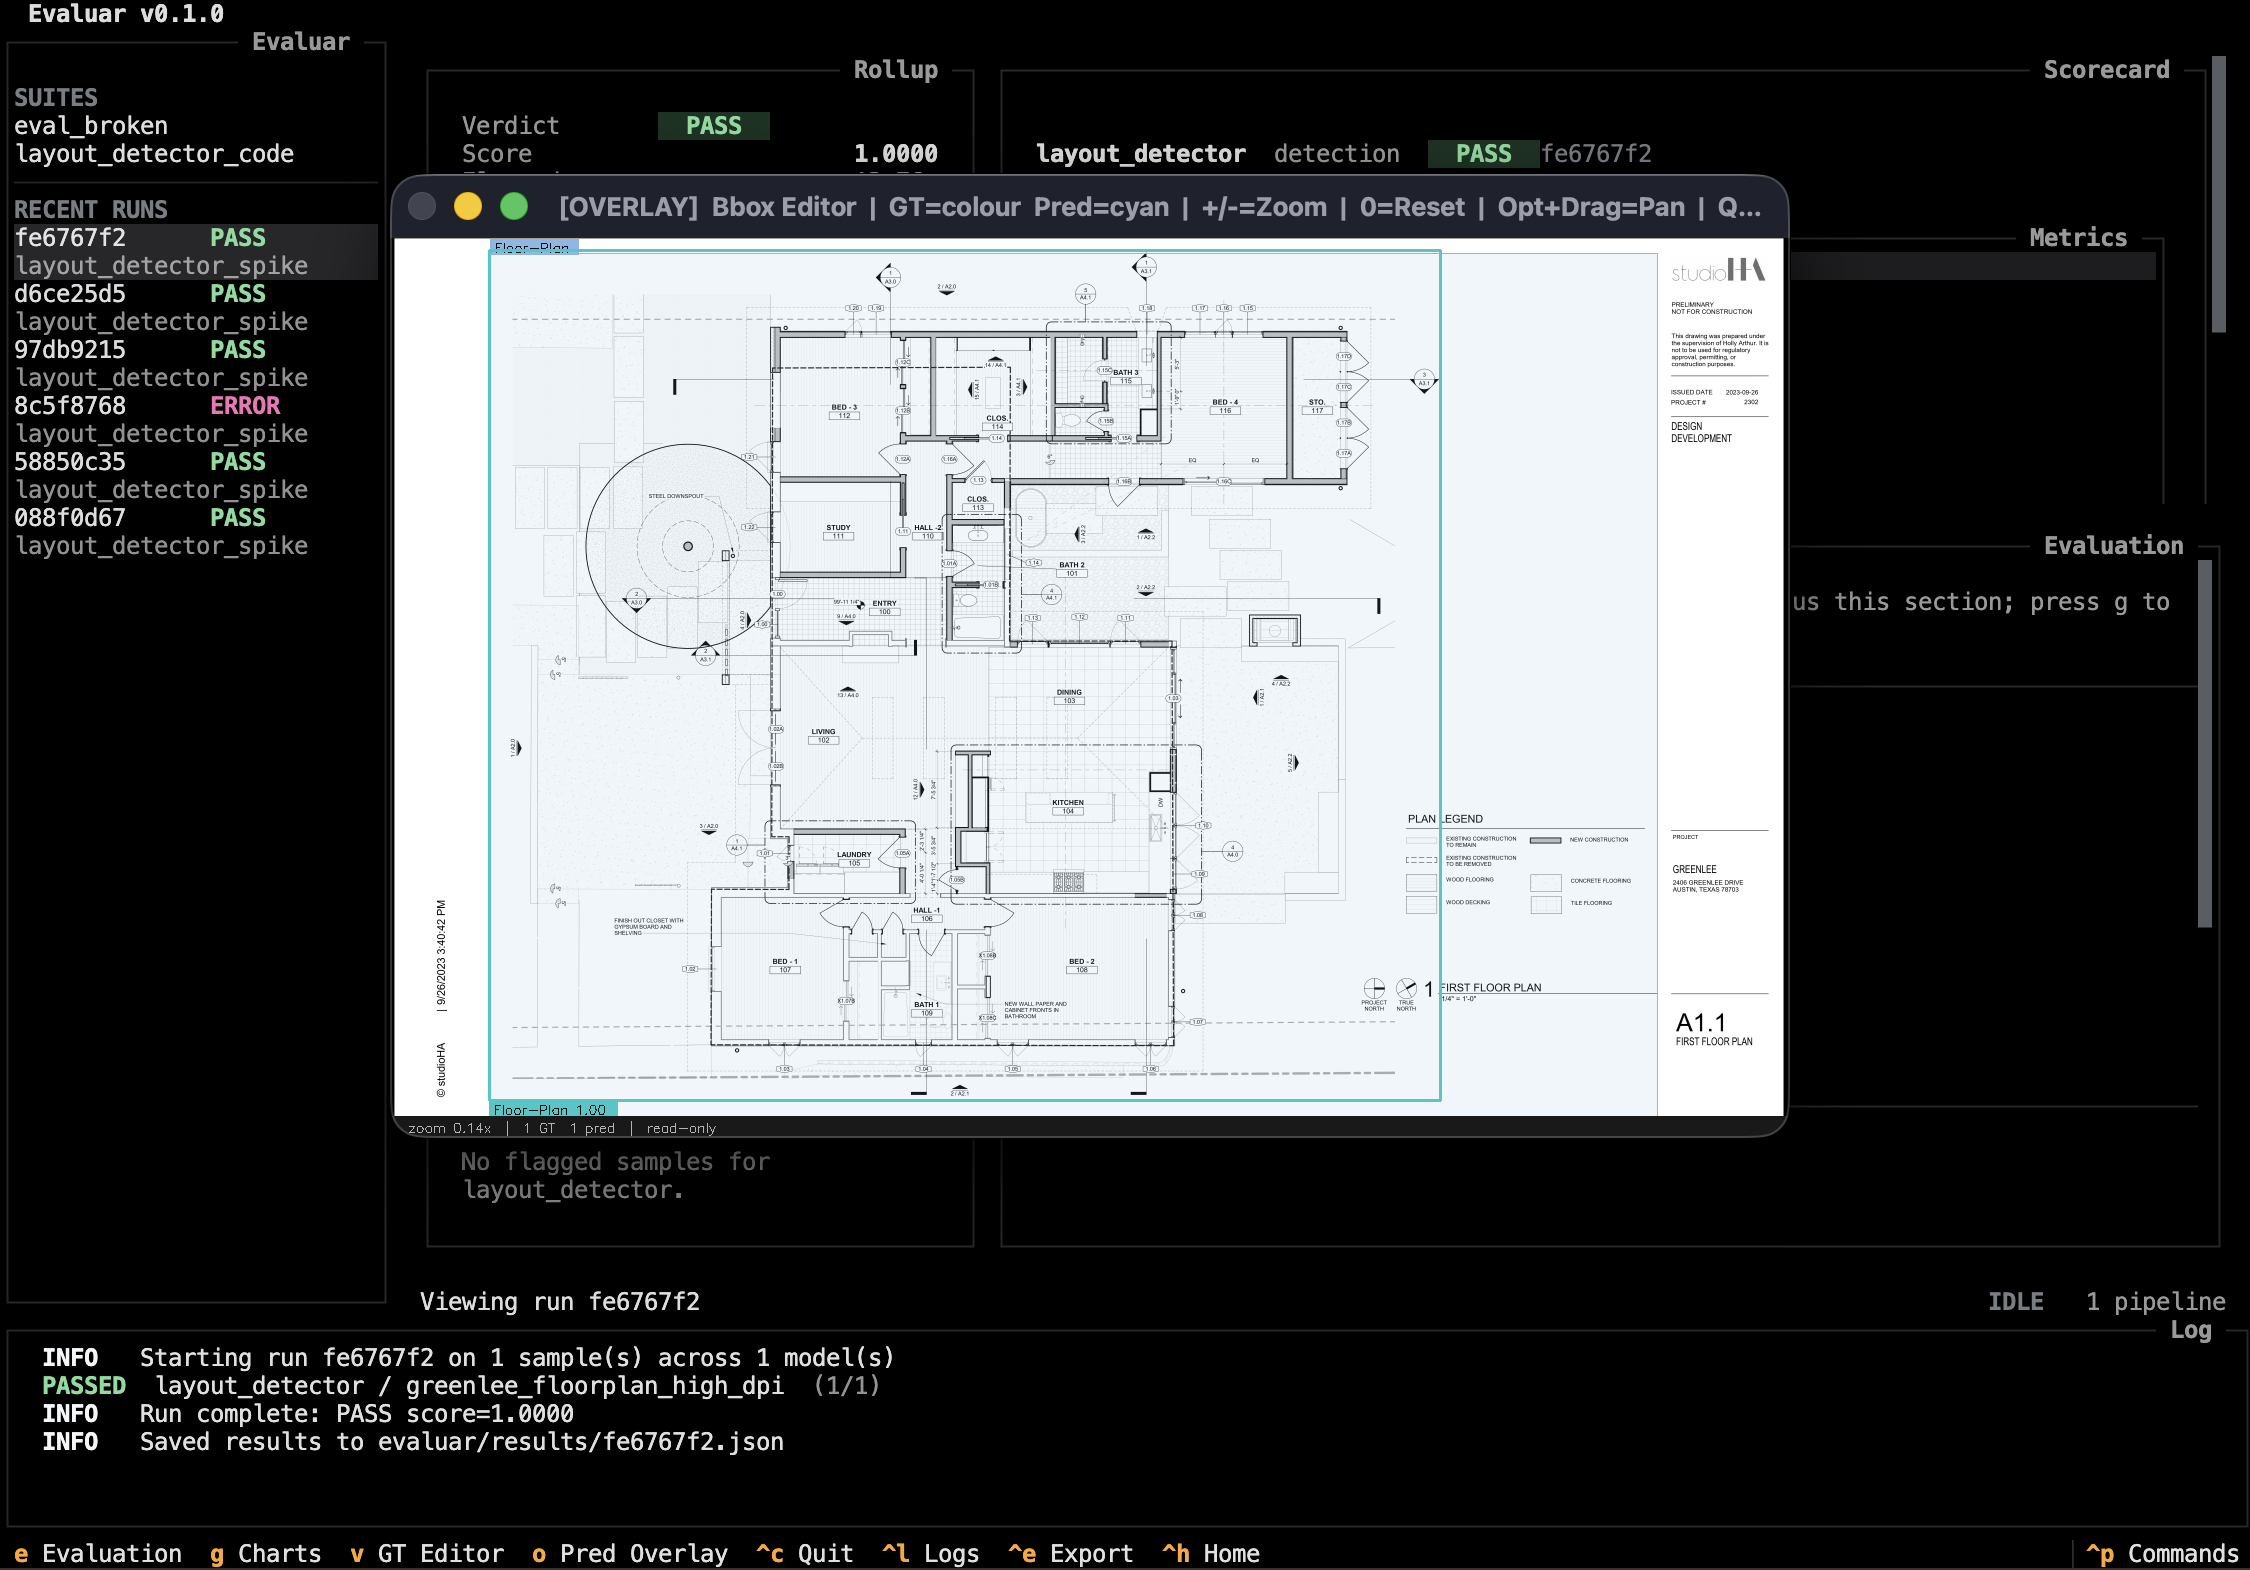
Task: Click the PASS badge in the Scorecard row
Action: (1484, 154)
